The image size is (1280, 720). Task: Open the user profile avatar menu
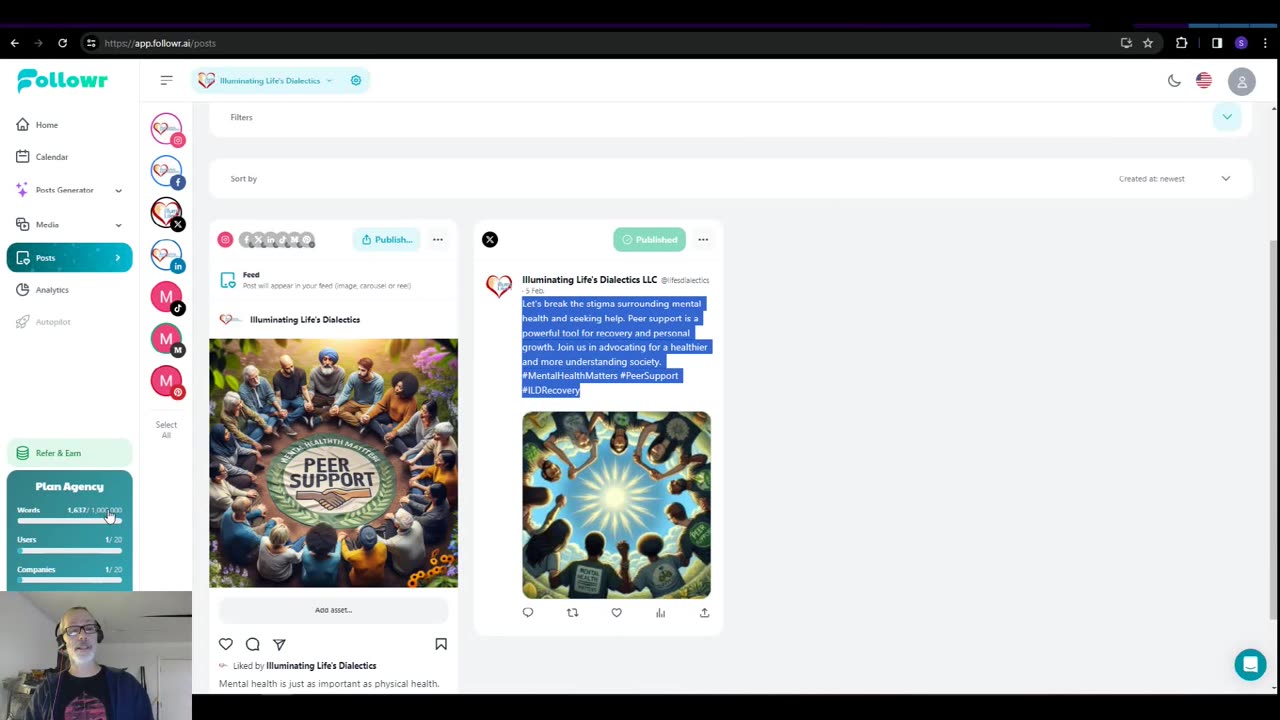[1242, 82]
